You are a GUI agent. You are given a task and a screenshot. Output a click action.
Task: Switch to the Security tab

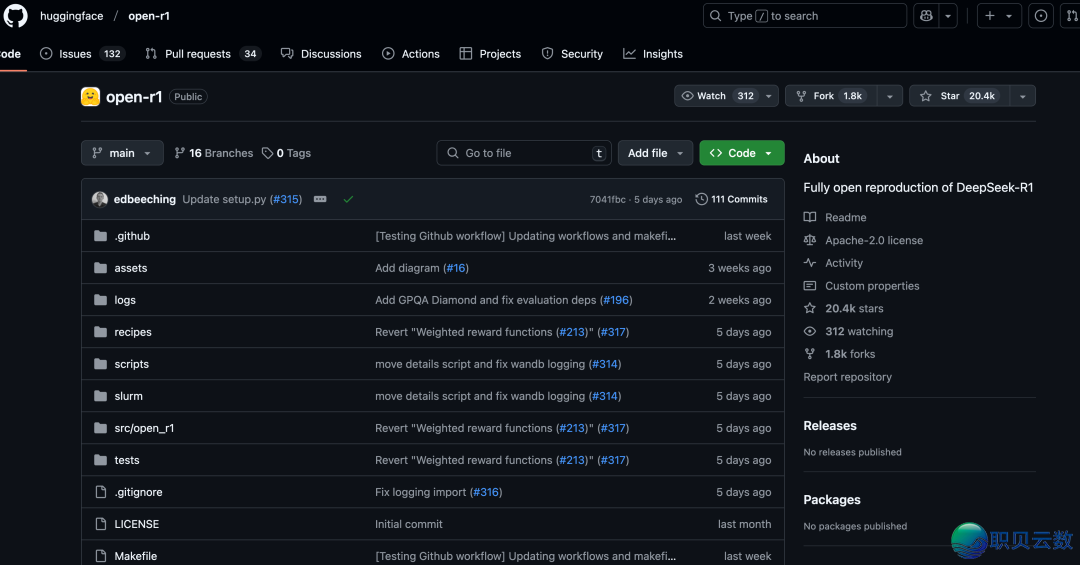pyautogui.click(x=572, y=54)
